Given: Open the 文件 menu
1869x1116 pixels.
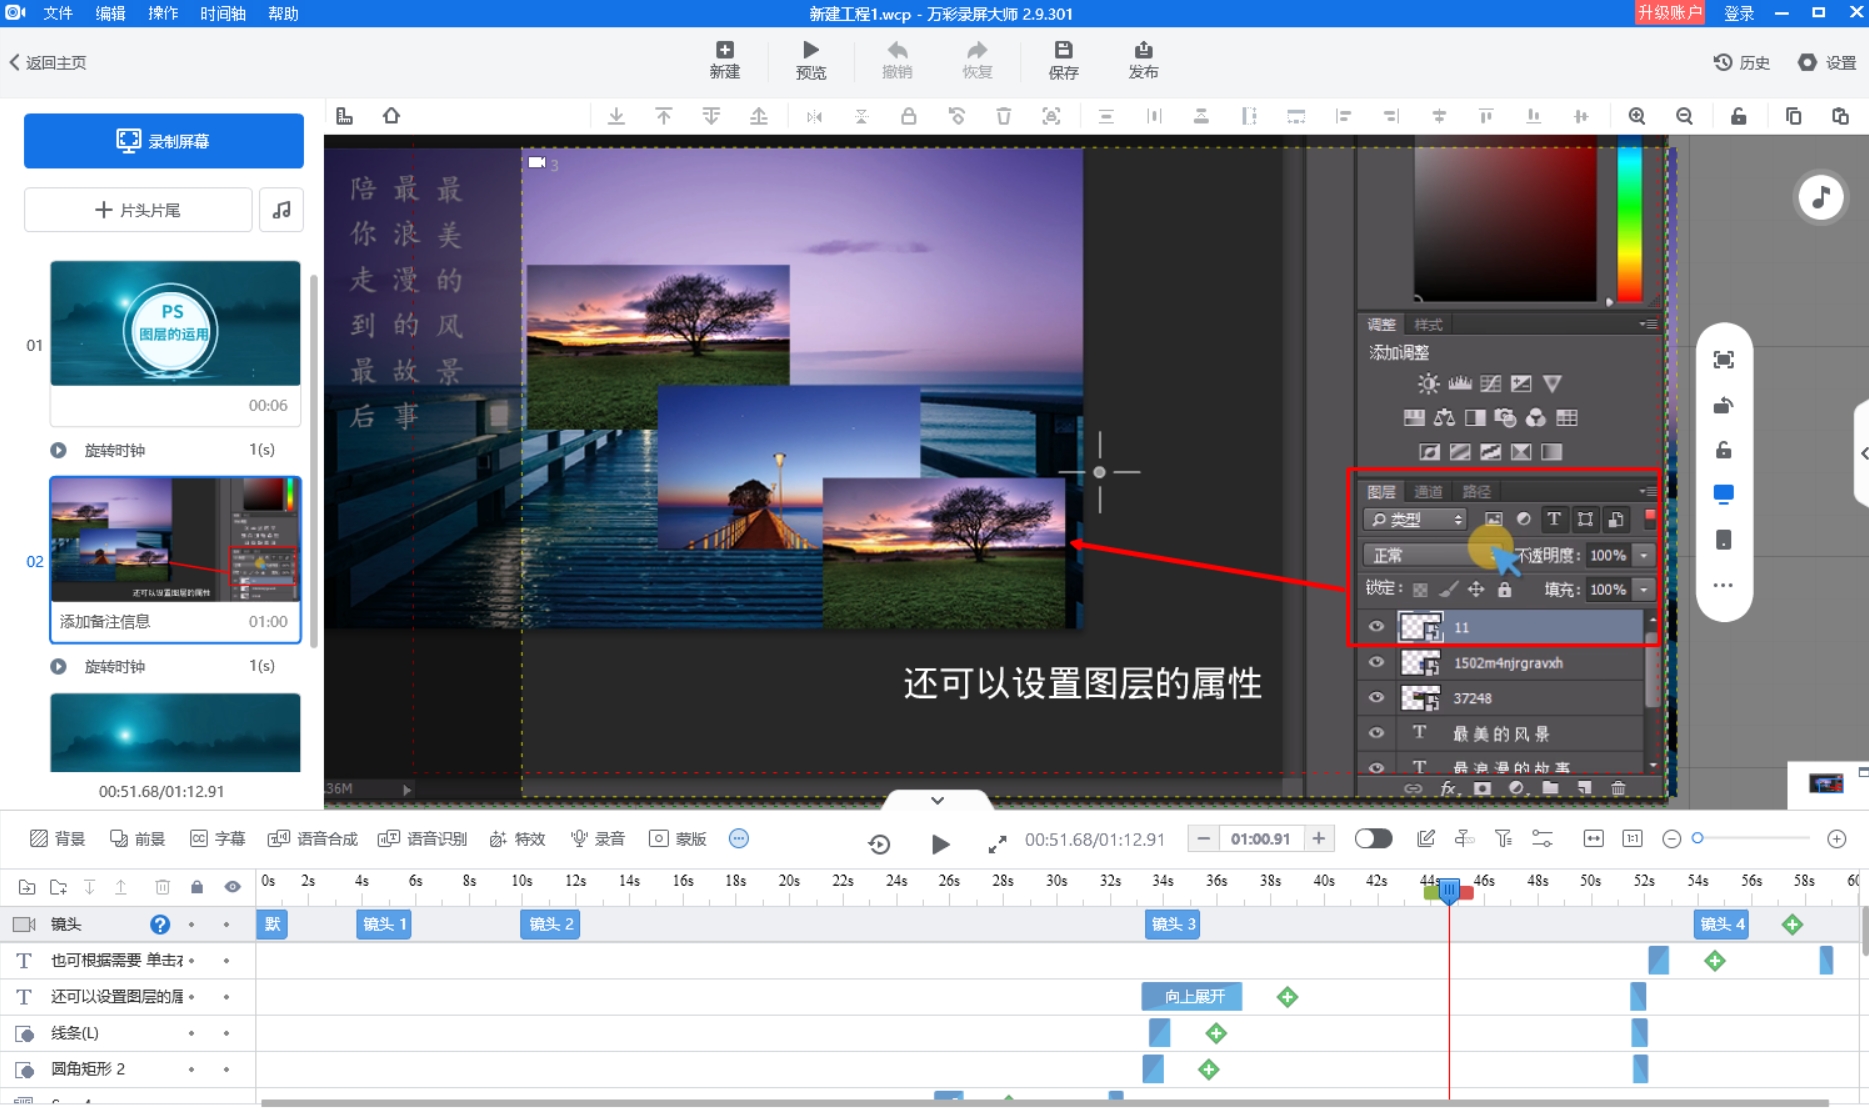Looking at the screenshot, I should pos(58,13).
